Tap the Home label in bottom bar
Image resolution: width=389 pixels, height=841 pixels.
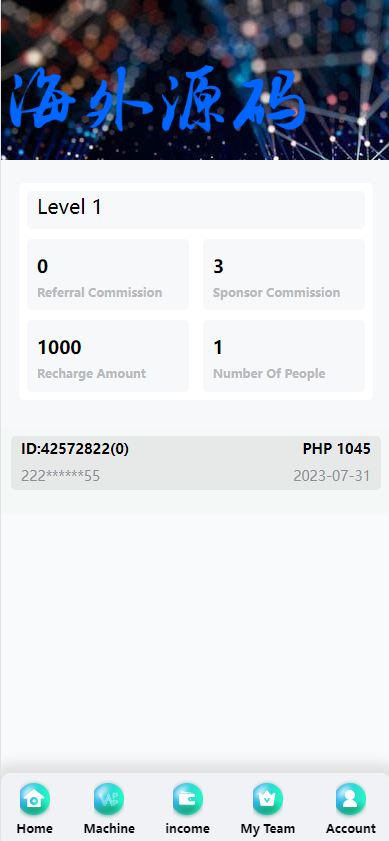[35, 829]
